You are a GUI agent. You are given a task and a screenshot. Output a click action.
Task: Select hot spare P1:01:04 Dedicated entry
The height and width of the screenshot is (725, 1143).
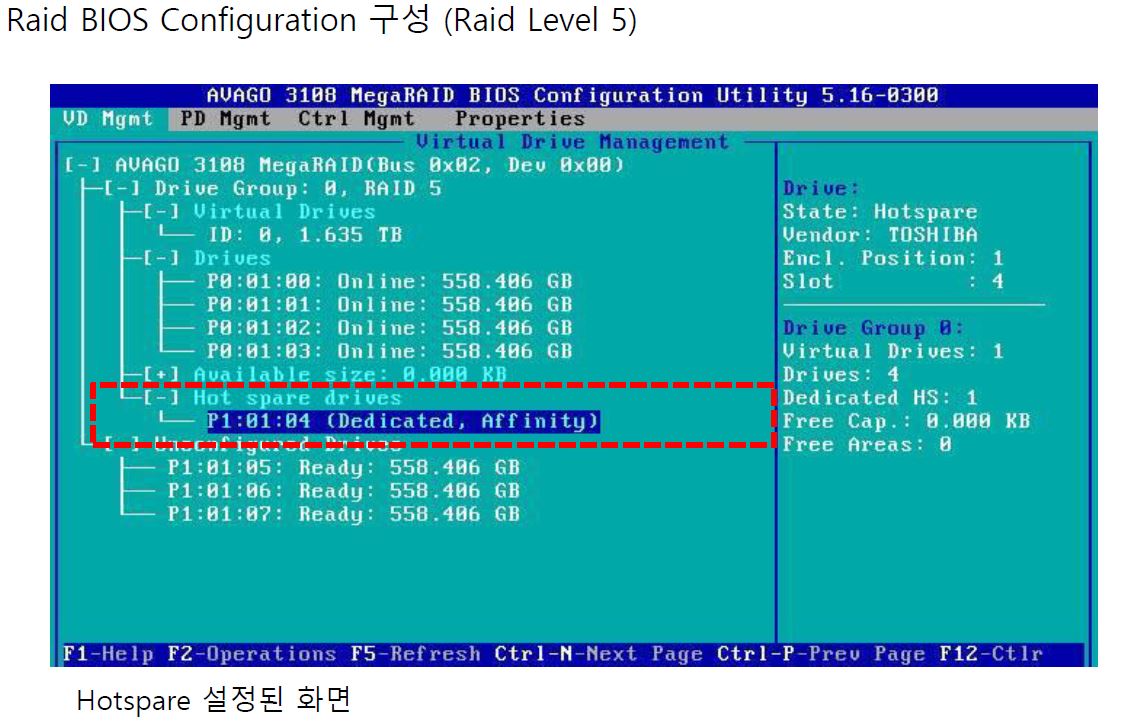pyautogui.click(x=403, y=421)
